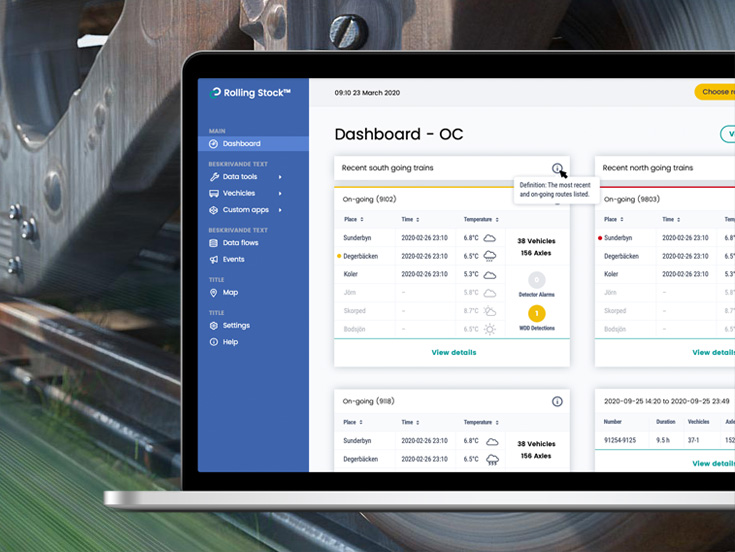Click the yellow Choose button
Screen dimensions: 735x552
pyautogui.click(x=715, y=92)
